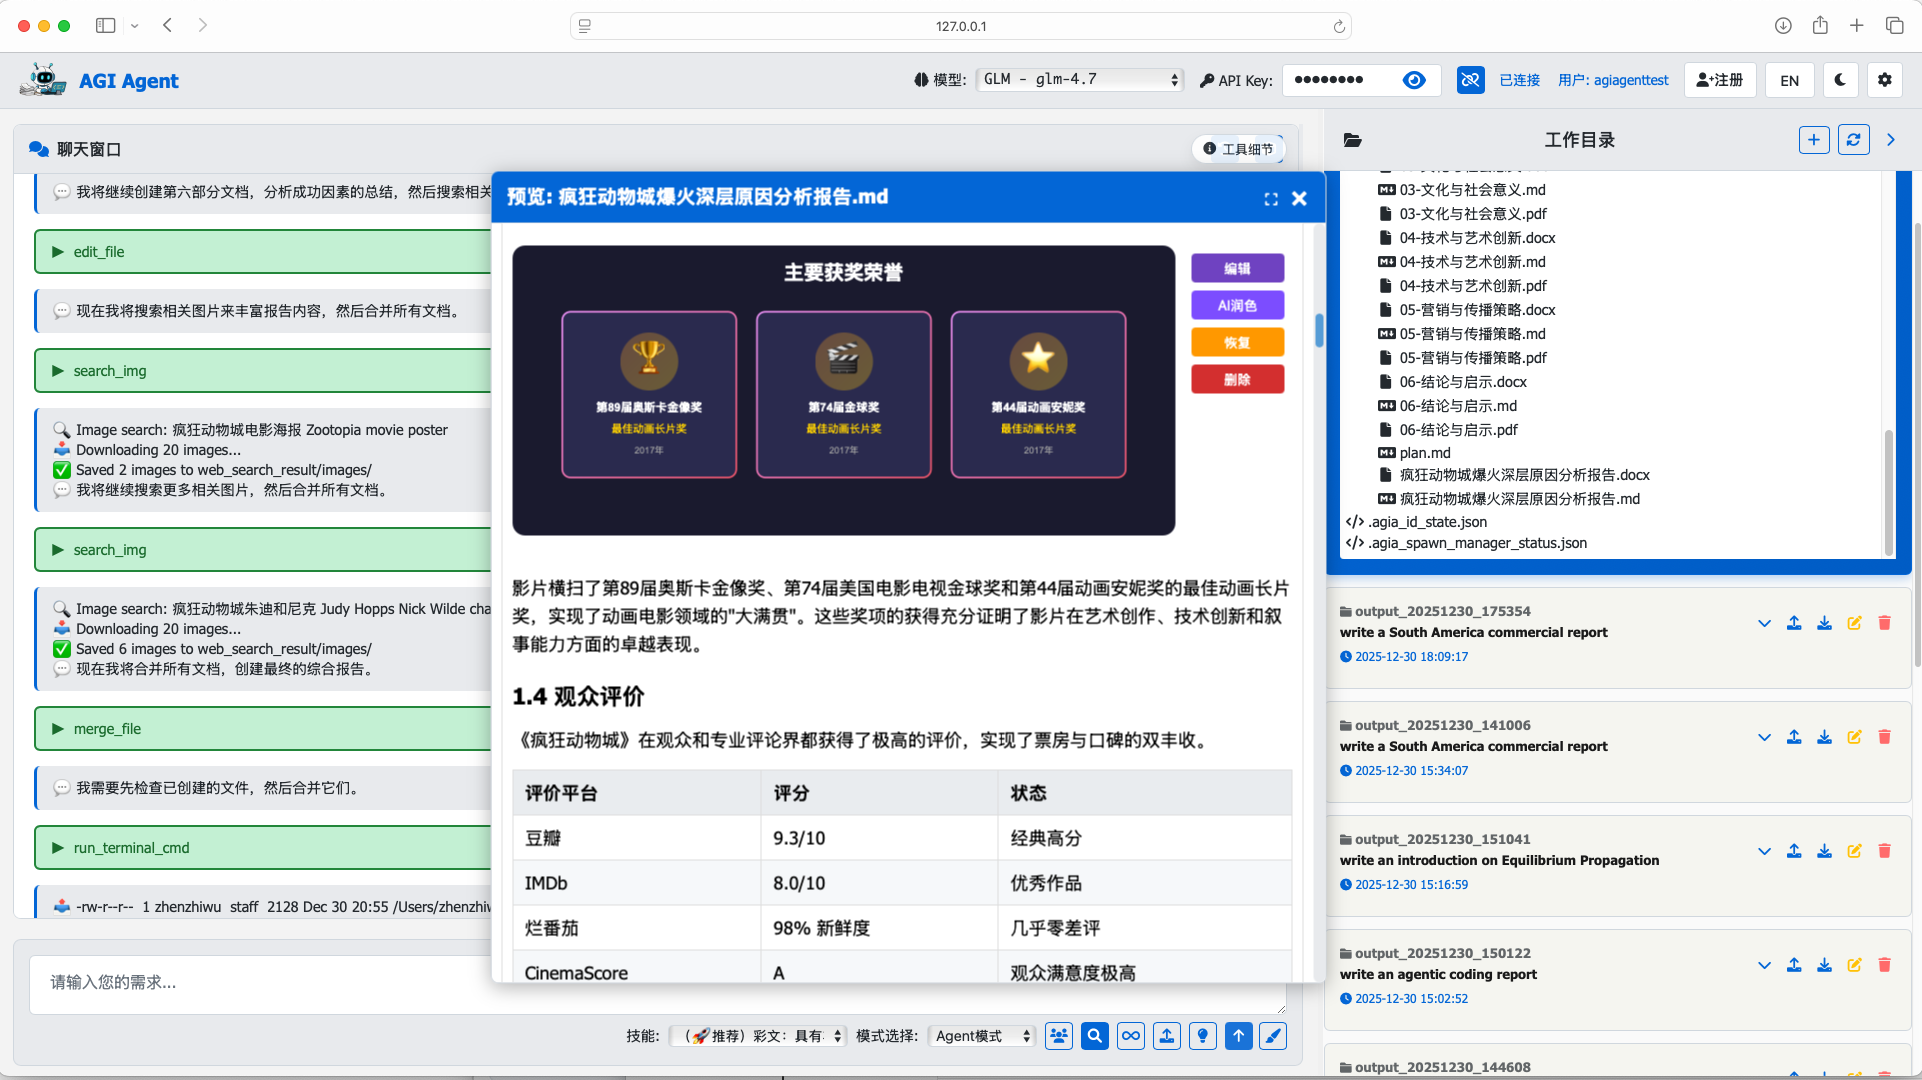Expand the edit_file tool block
This screenshot has width=1922, height=1080.
click(264, 252)
